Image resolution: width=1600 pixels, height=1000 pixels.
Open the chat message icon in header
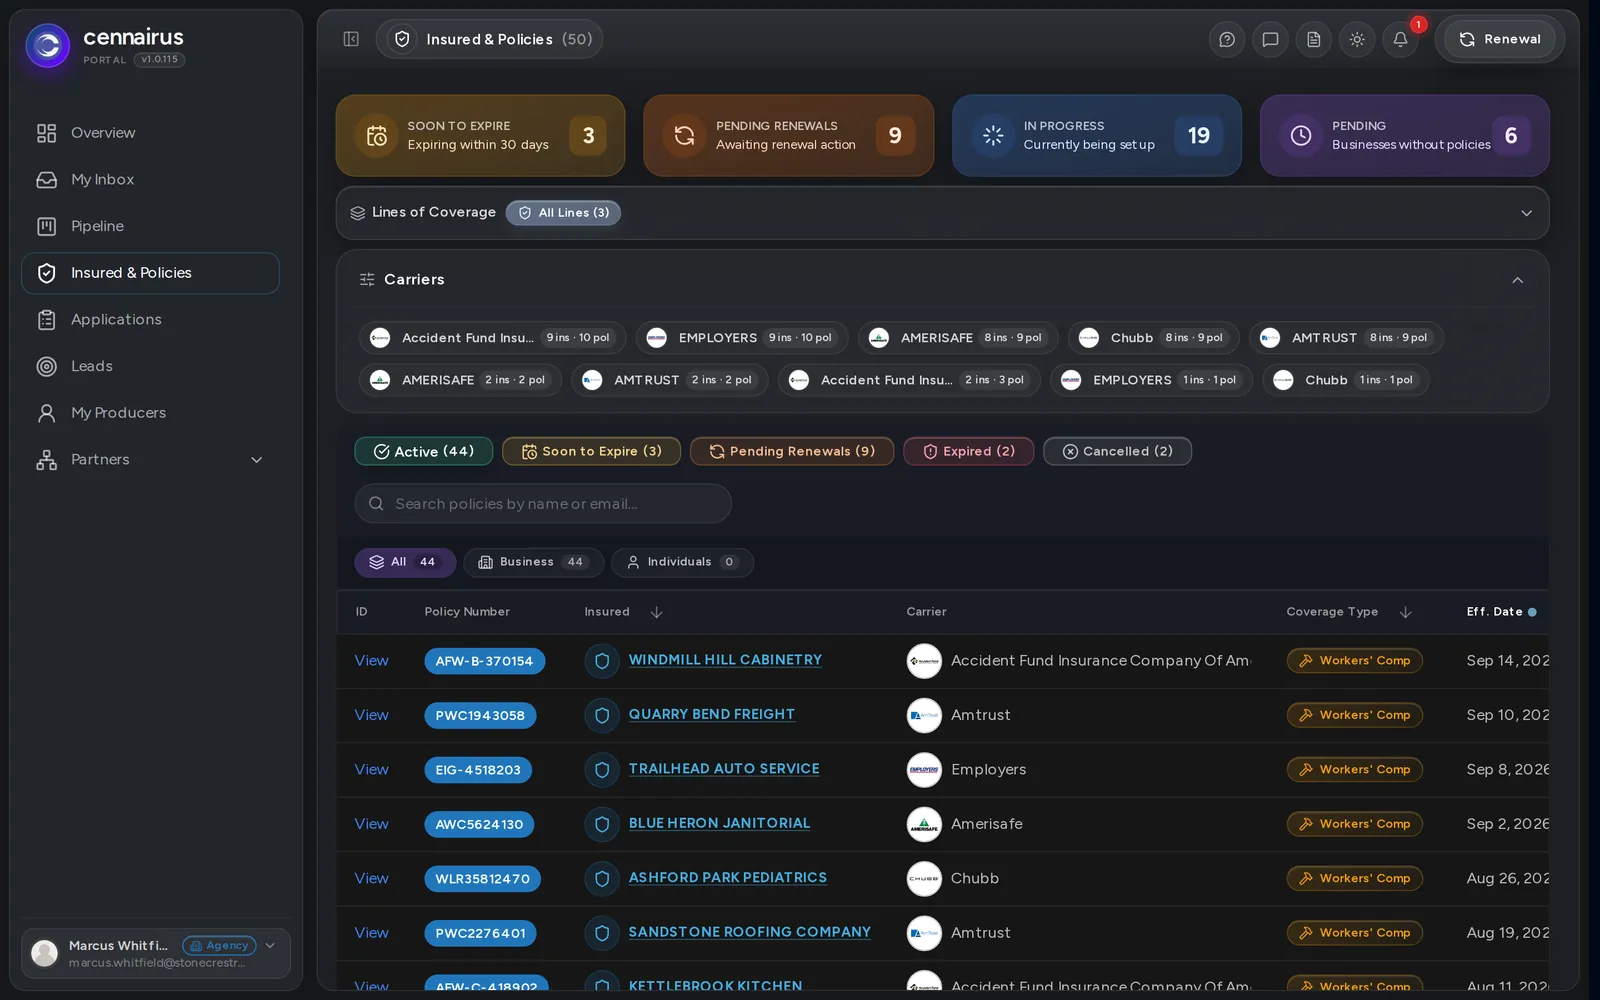pos(1270,39)
